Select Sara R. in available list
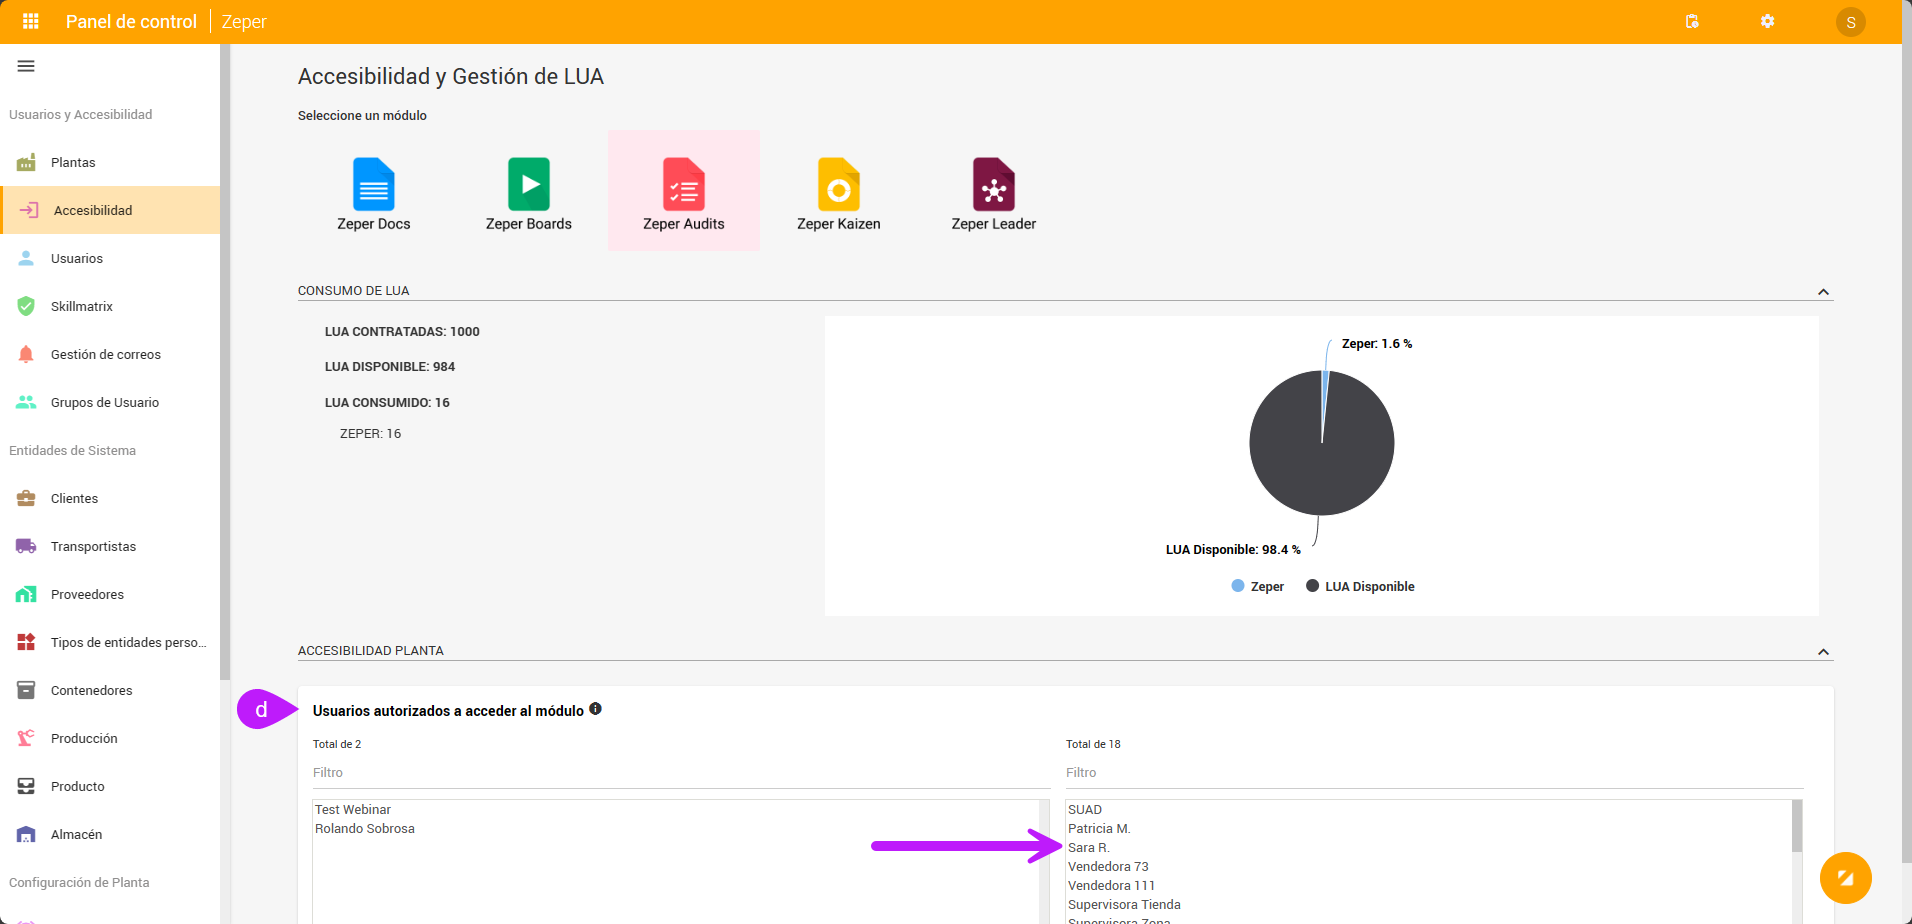1912x924 pixels. (x=1089, y=848)
